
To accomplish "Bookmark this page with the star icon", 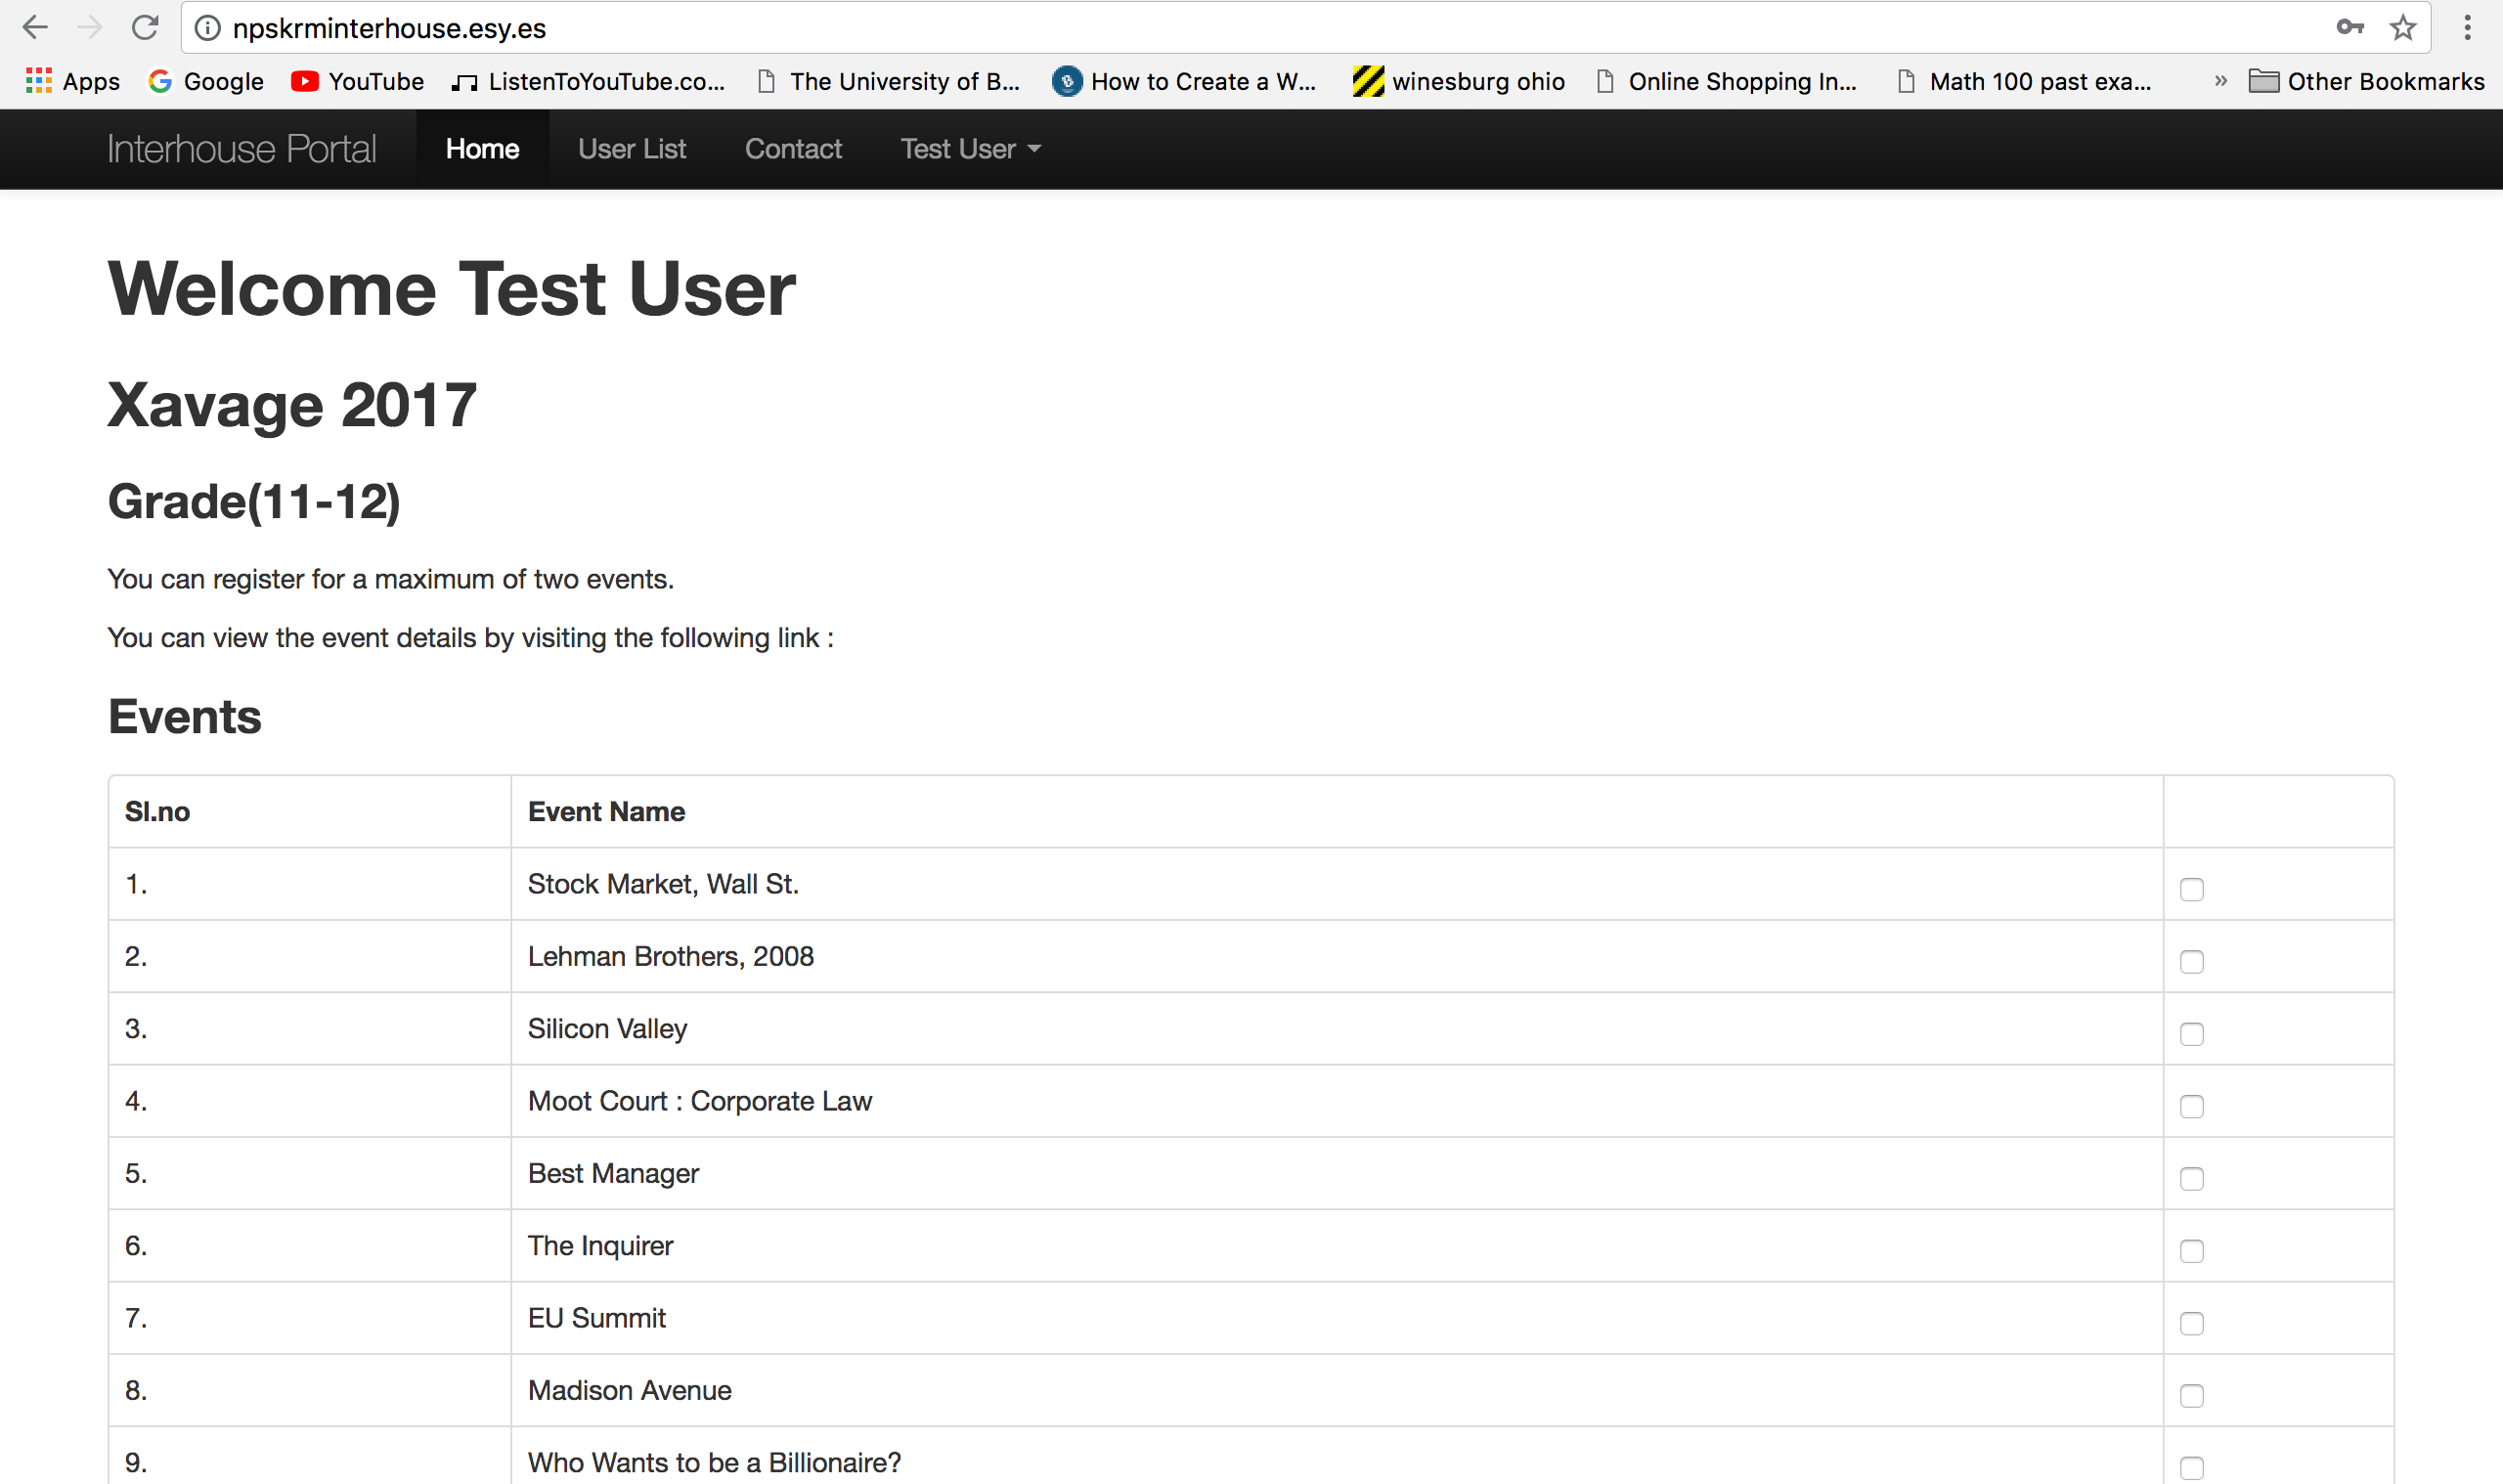I will pyautogui.click(x=2402, y=28).
